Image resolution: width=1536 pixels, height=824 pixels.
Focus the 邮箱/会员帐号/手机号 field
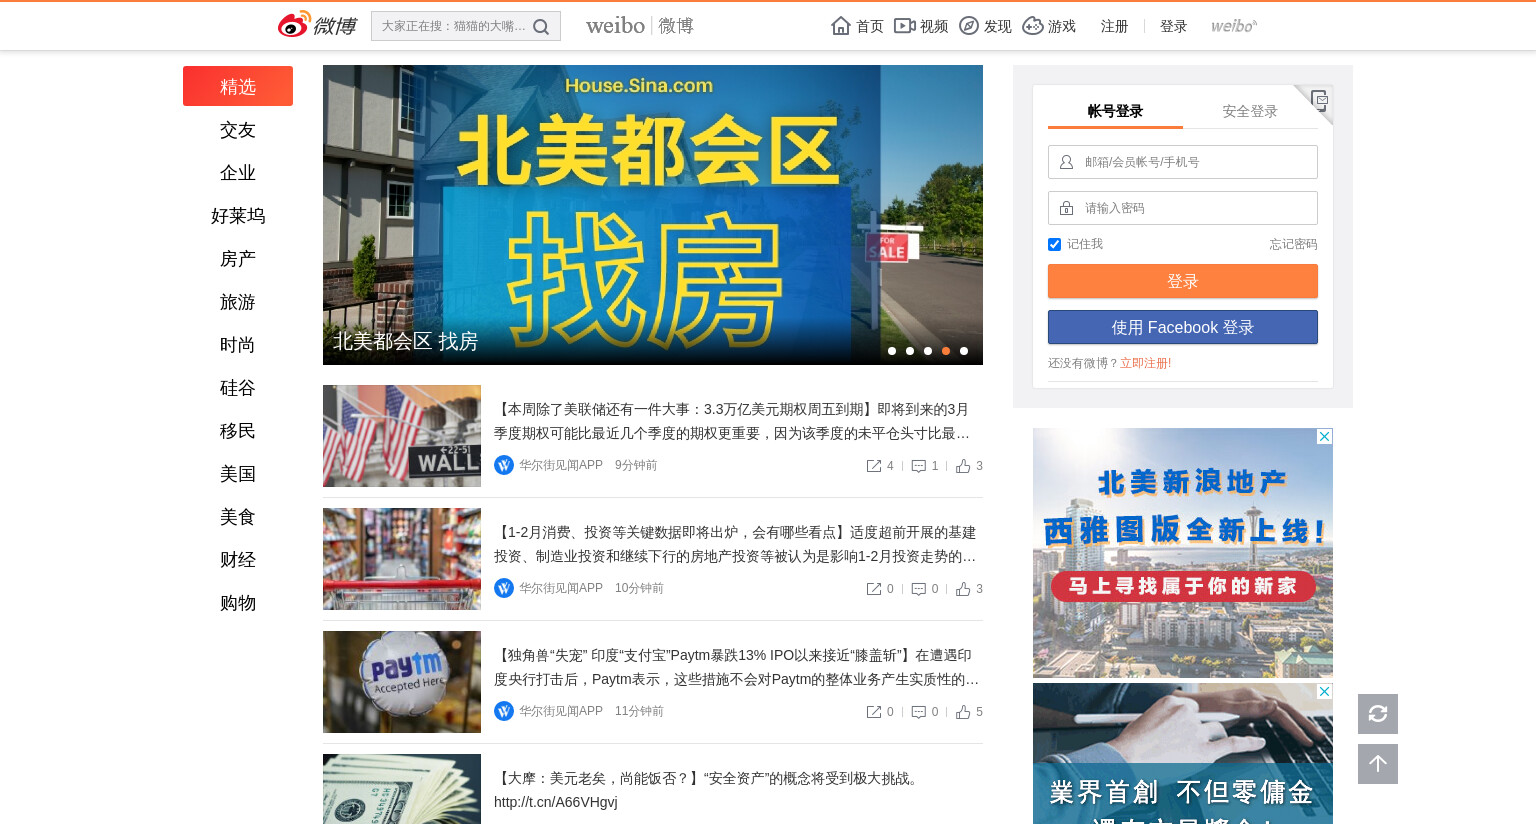[x=1183, y=162]
